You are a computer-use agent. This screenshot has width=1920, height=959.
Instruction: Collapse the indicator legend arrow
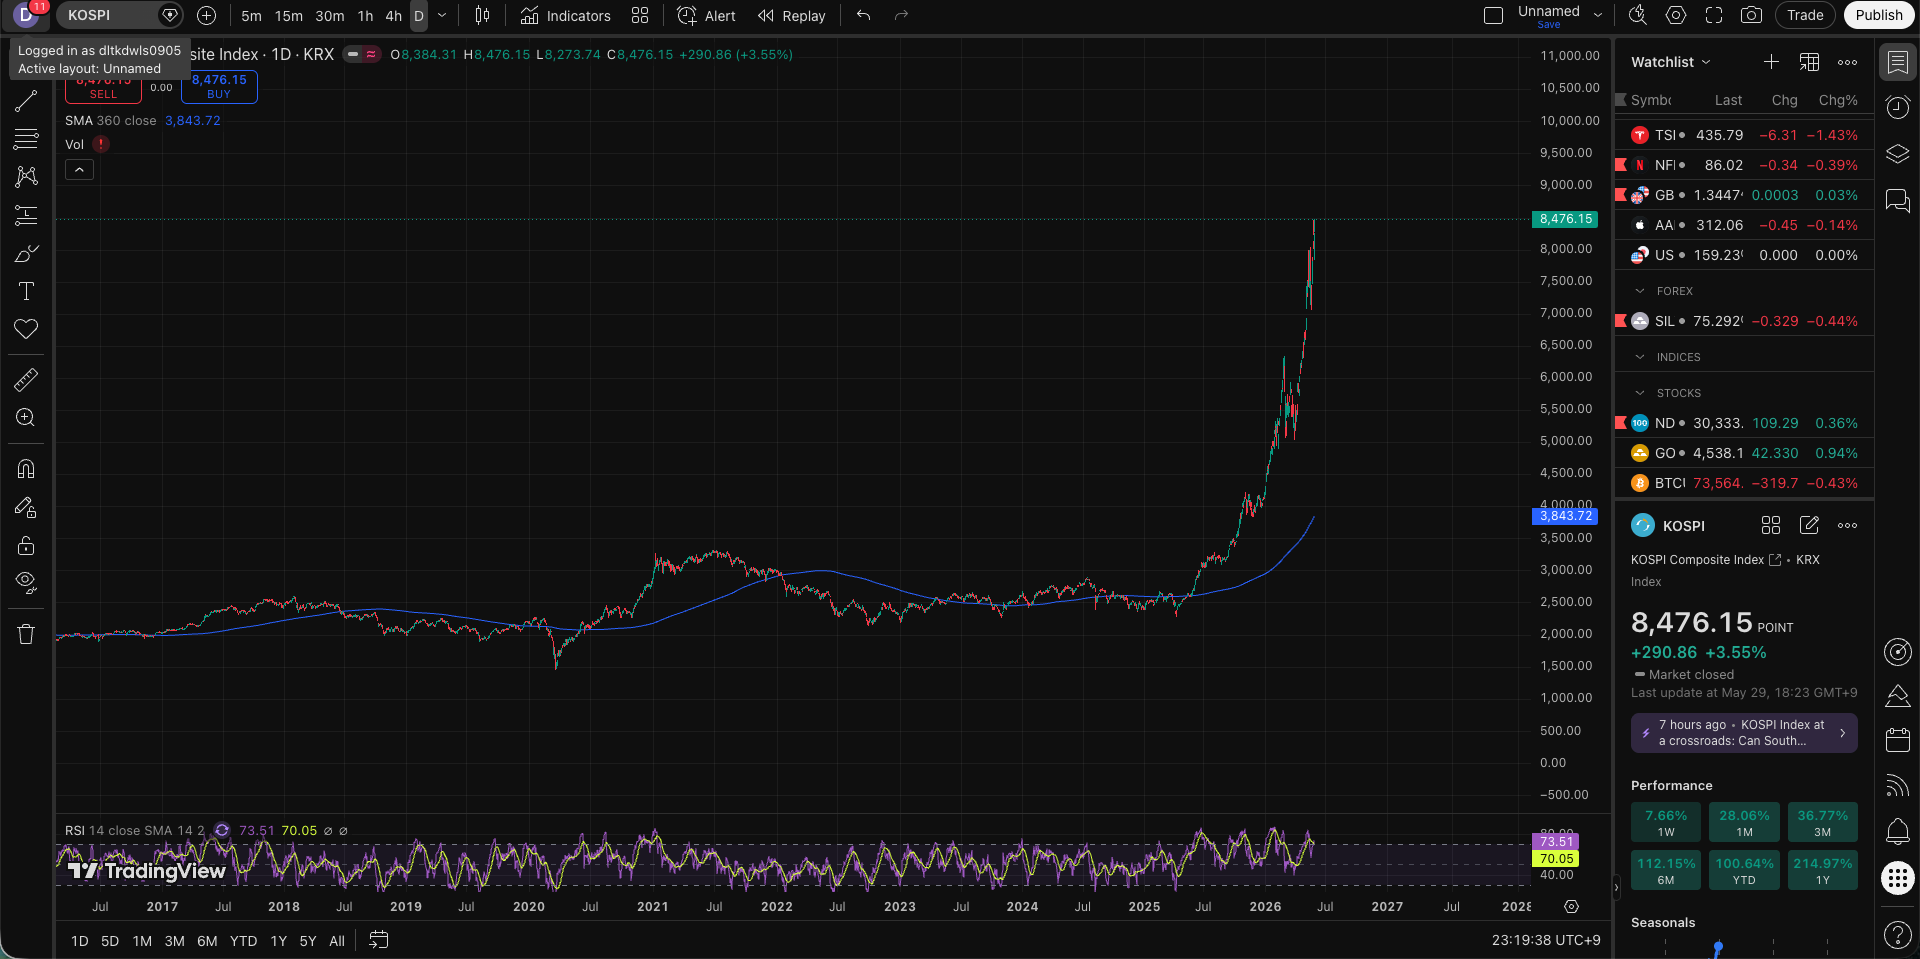coord(79,170)
